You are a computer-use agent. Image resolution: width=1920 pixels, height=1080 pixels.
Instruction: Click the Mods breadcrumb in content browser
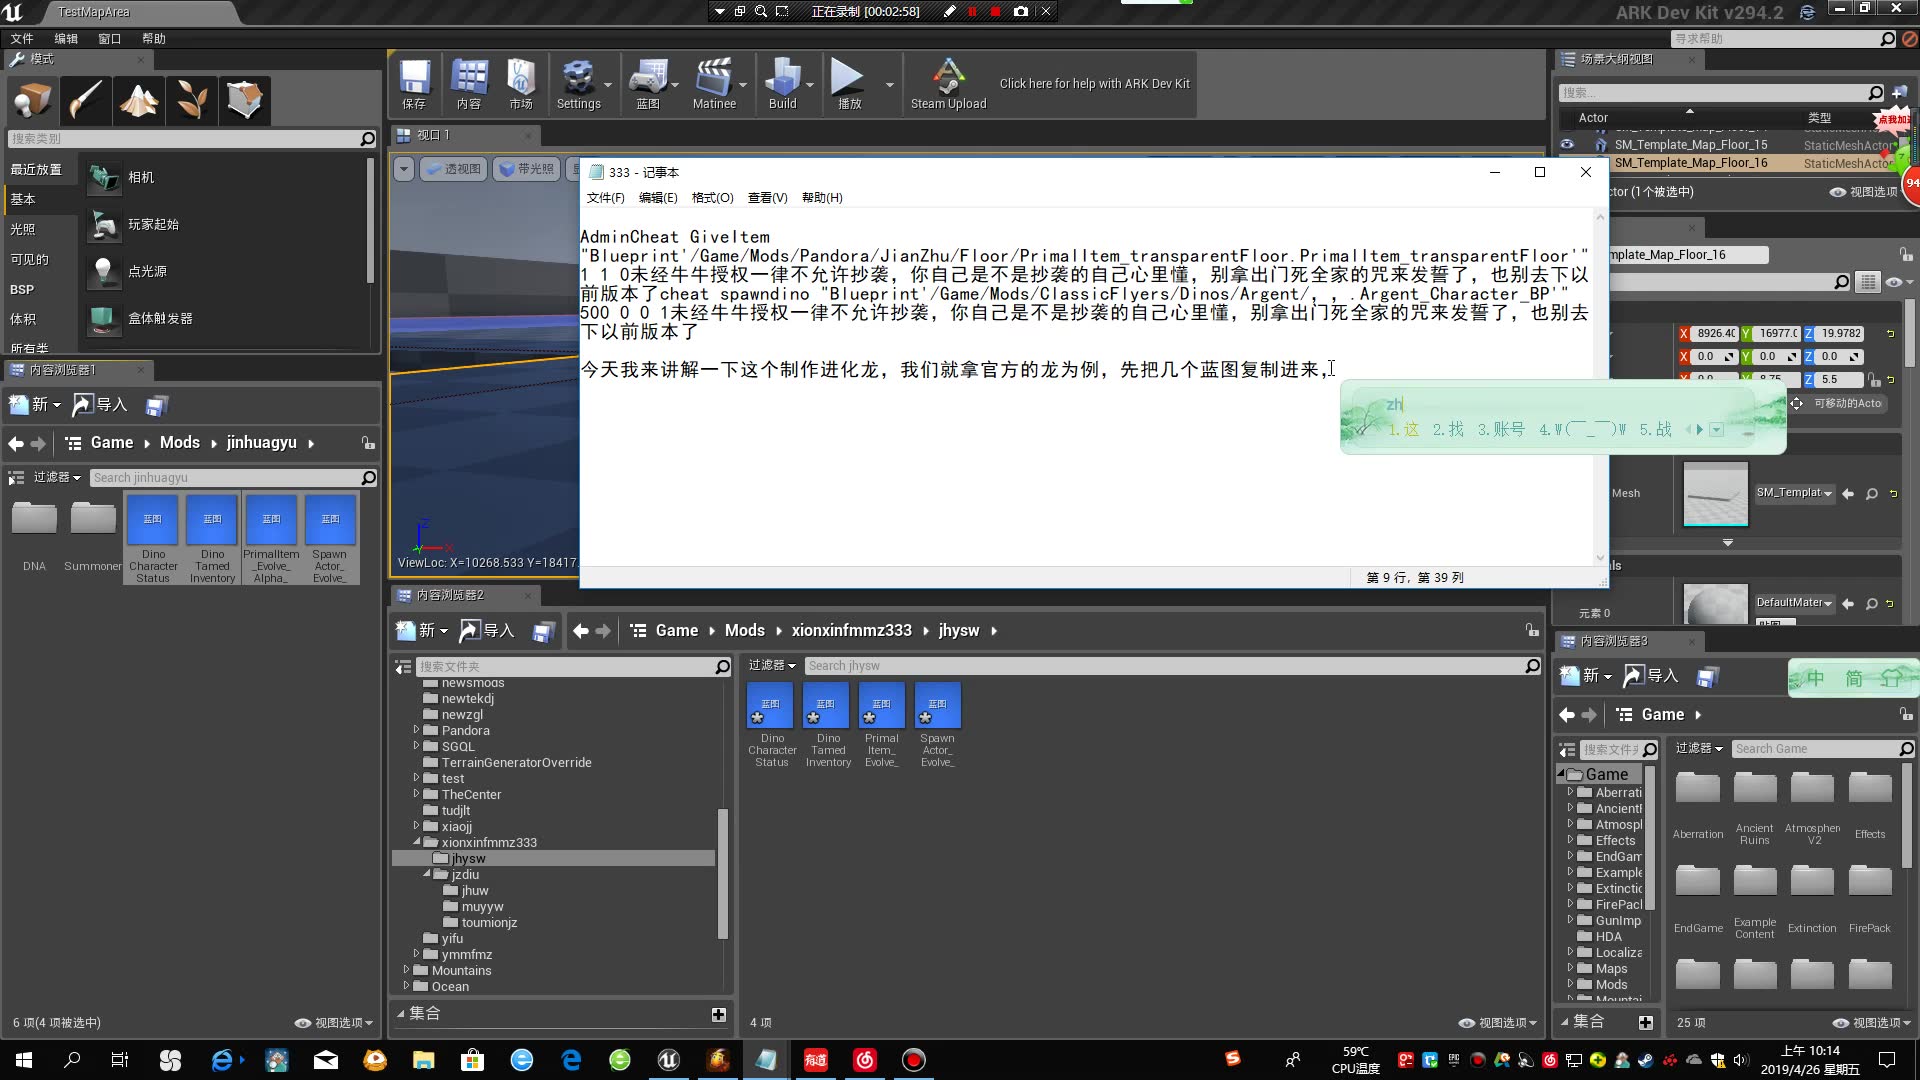click(178, 442)
